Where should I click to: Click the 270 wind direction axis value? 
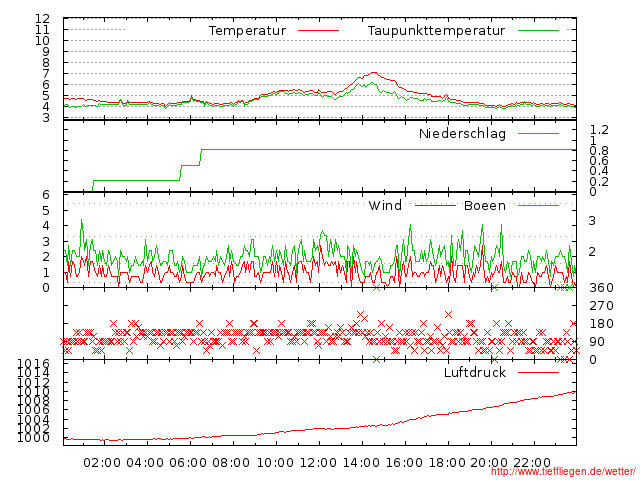[601, 306]
